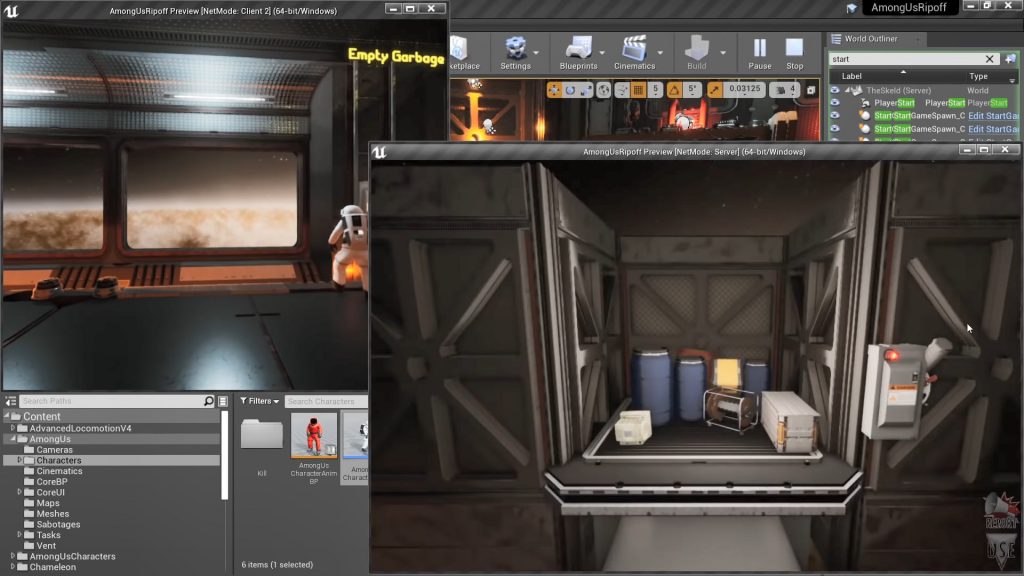Image resolution: width=1024 pixels, height=576 pixels.
Task: Toggle visibility of PlayerStart actor
Action: tap(835, 103)
